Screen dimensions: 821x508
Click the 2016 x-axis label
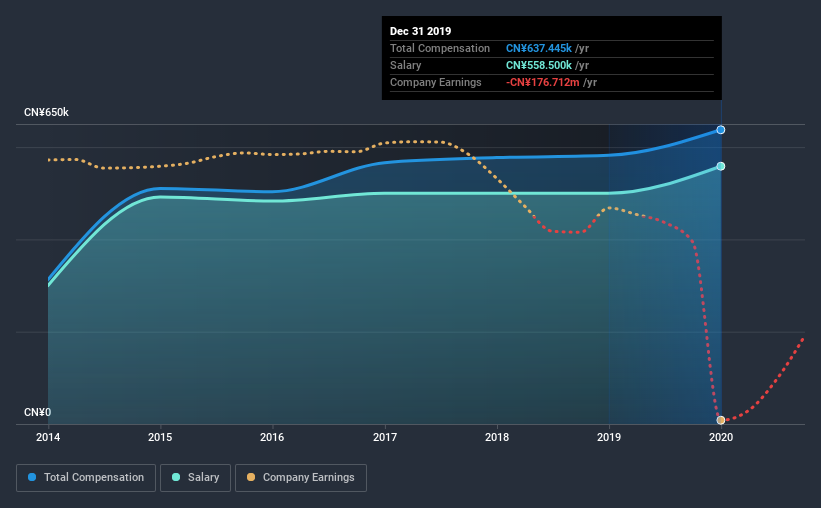click(272, 437)
